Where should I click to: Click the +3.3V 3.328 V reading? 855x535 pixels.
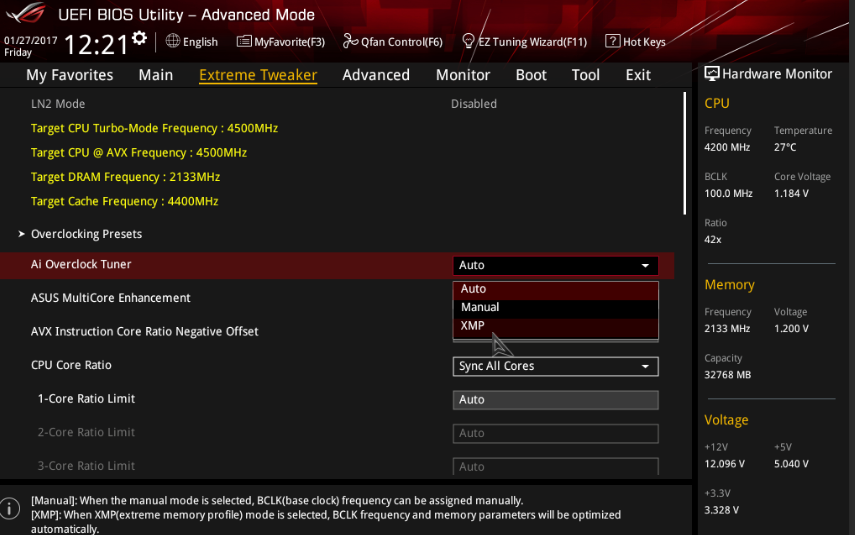point(721,510)
